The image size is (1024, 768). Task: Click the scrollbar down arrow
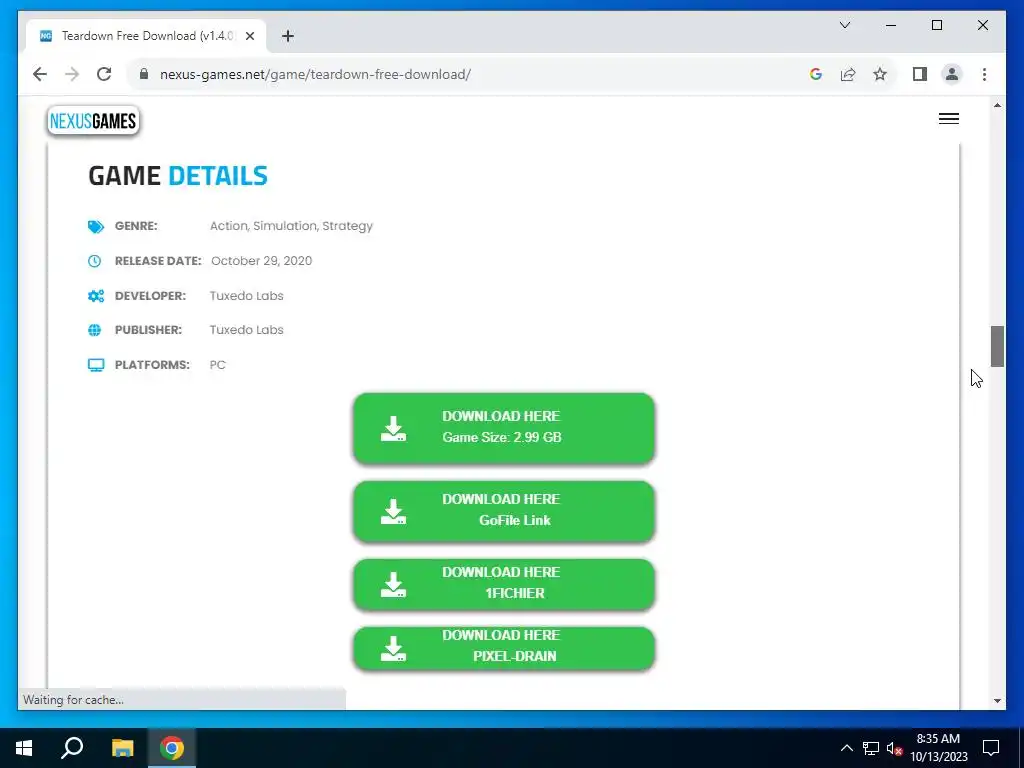tap(997, 701)
